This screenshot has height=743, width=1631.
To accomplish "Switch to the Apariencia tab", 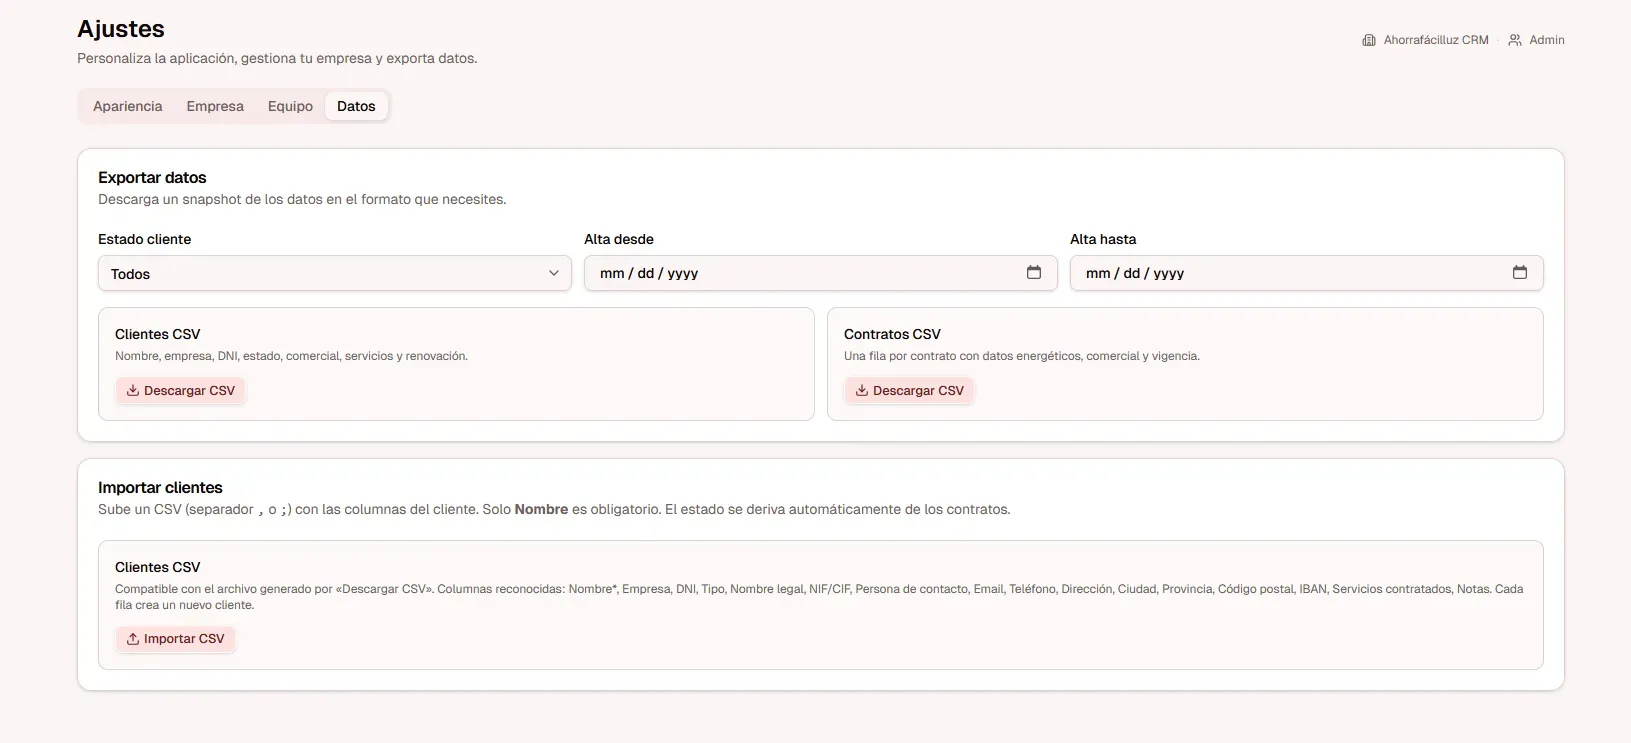I will tap(128, 106).
